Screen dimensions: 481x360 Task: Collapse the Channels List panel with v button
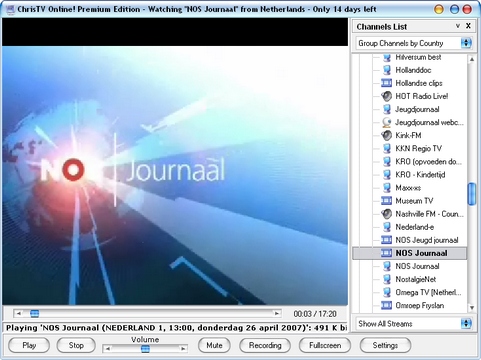pos(458,26)
